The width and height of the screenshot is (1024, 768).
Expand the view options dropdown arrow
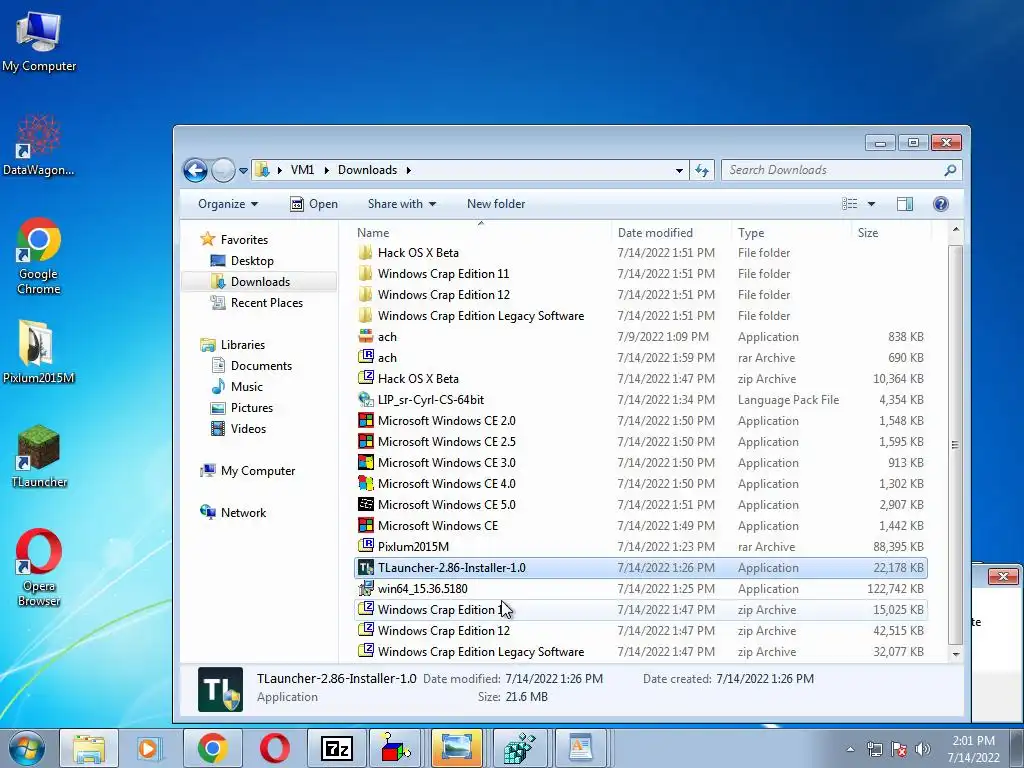click(x=871, y=204)
